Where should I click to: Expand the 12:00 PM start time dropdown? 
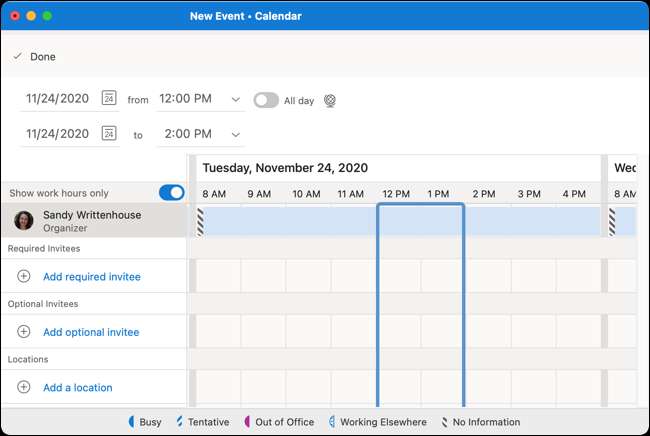coord(236,99)
